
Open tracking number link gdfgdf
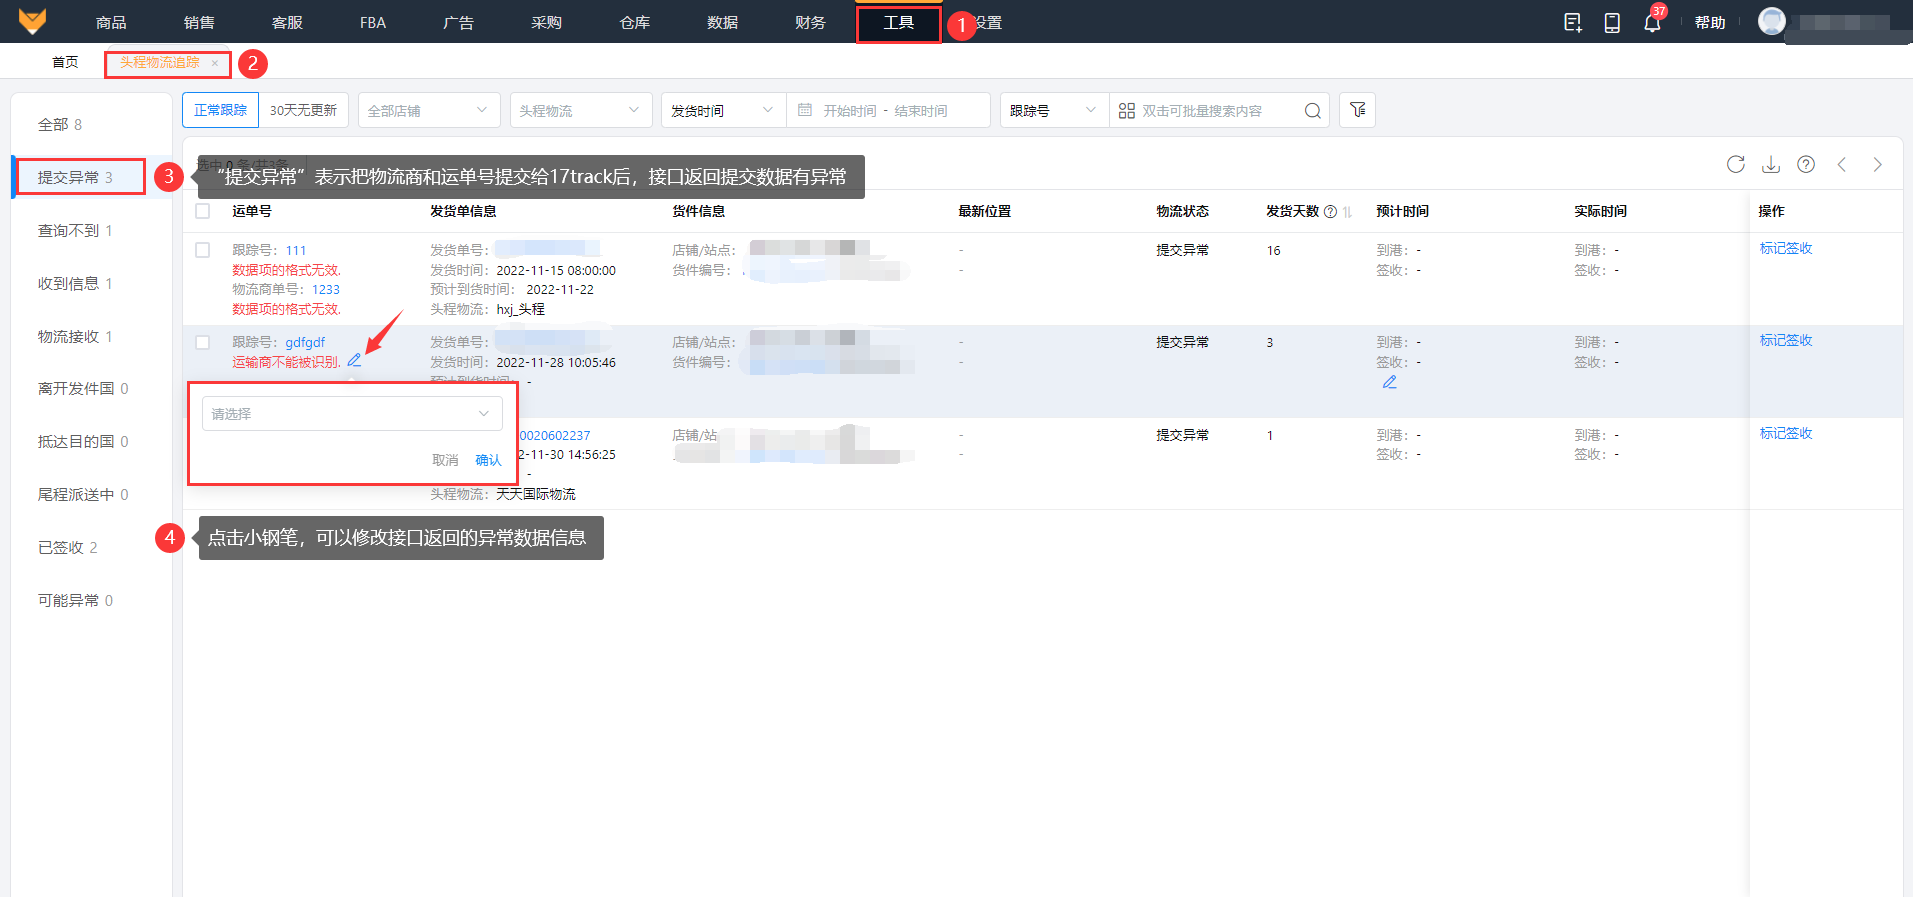point(305,342)
